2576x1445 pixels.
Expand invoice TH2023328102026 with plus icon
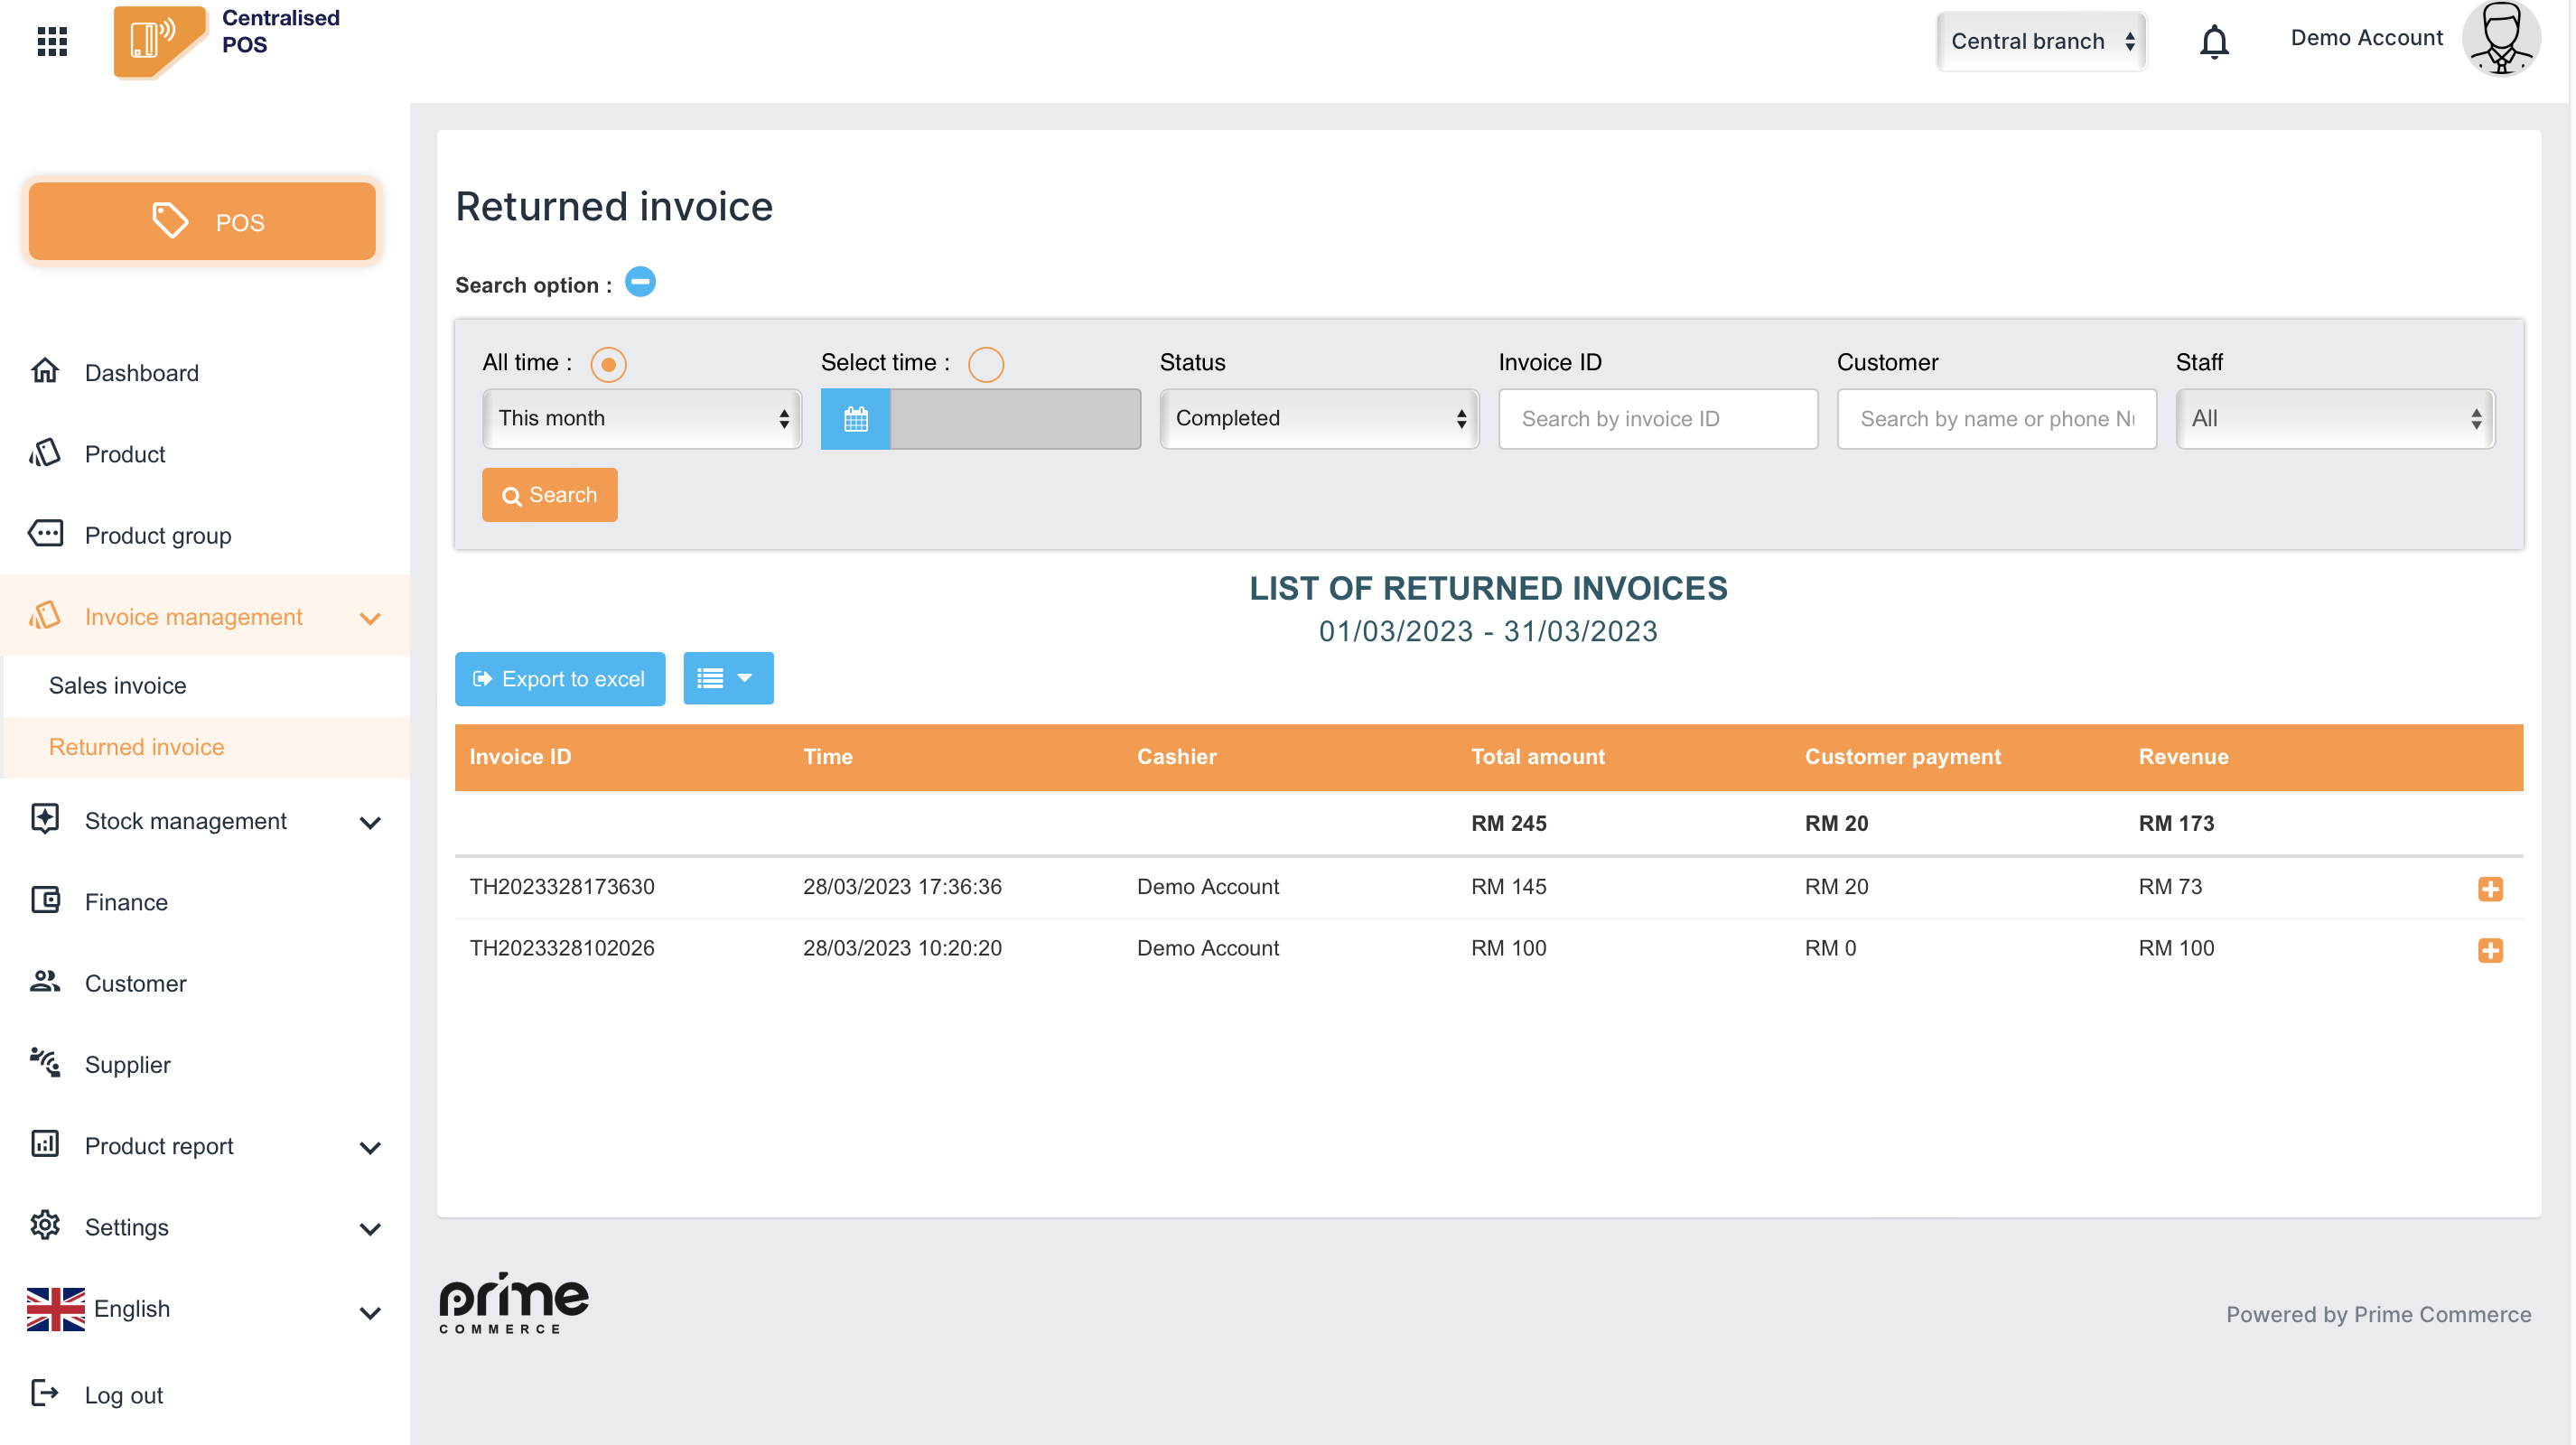coord(2489,950)
